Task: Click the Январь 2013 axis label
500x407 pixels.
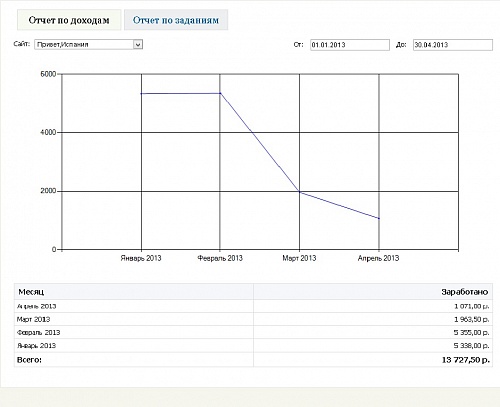Action: pyautogui.click(x=141, y=258)
